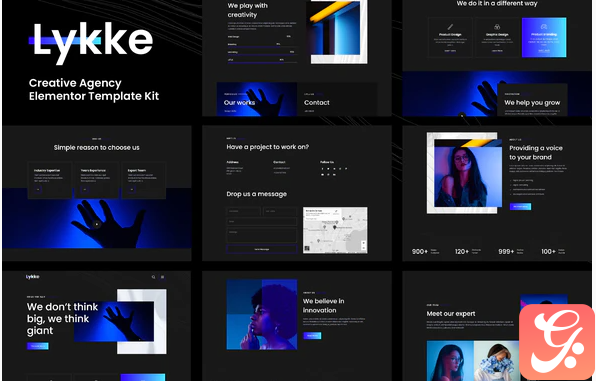Click the pencil icon above Product Design
This screenshot has height=381, width=596.
(x=450, y=27)
